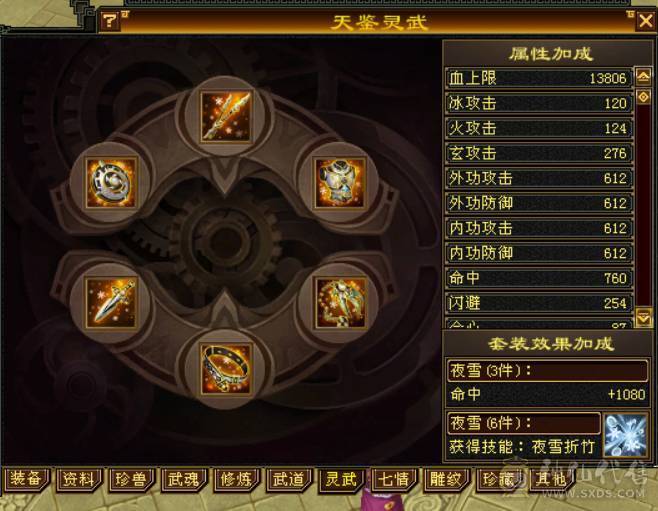
Task: Open the 七情 tab
Action: [394, 479]
